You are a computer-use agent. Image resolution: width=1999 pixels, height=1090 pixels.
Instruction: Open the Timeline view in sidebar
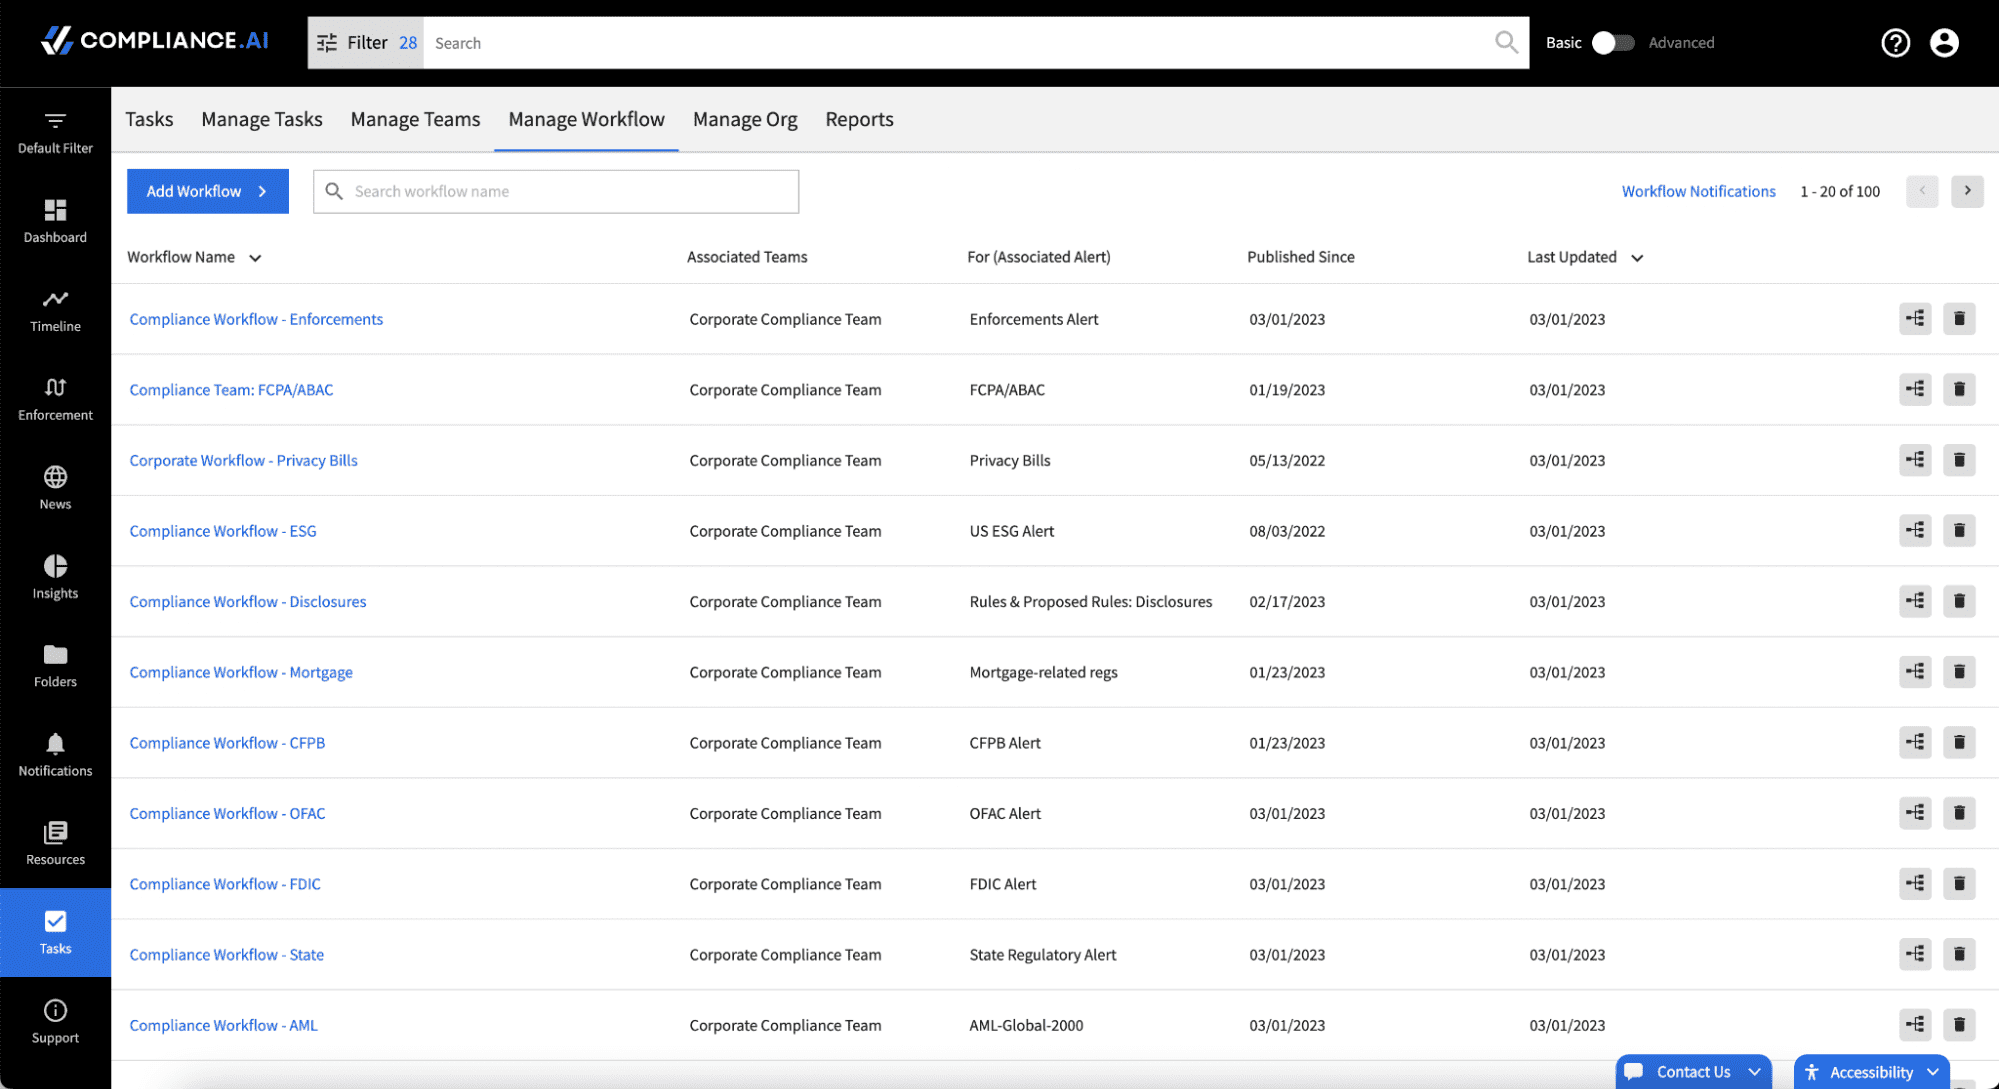click(55, 310)
